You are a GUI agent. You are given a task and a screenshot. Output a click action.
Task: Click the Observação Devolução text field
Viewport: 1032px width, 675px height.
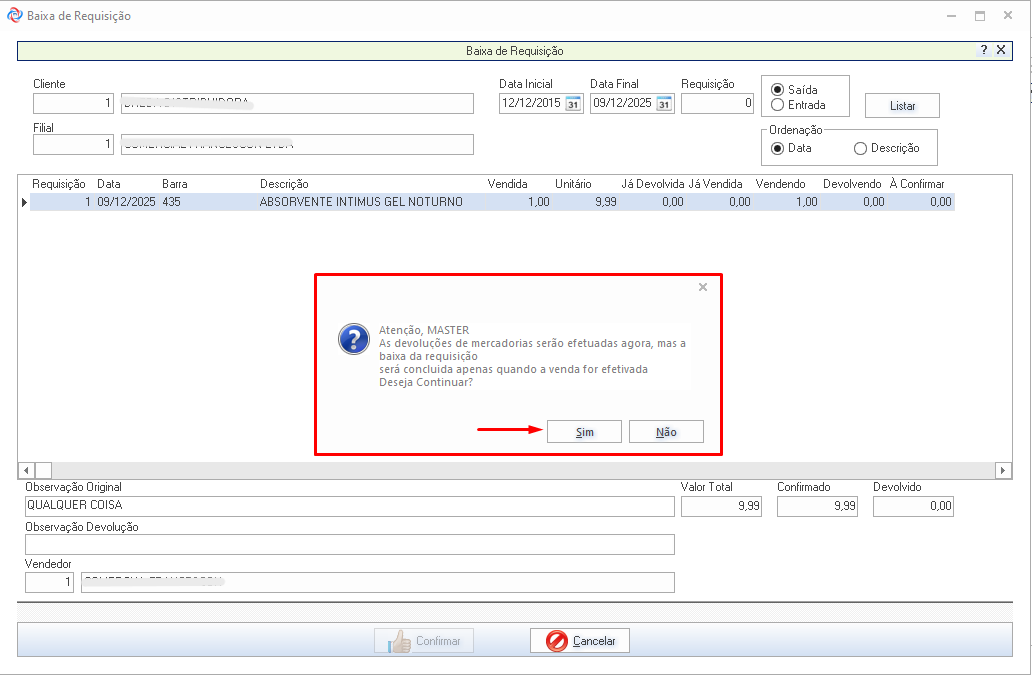click(349, 544)
